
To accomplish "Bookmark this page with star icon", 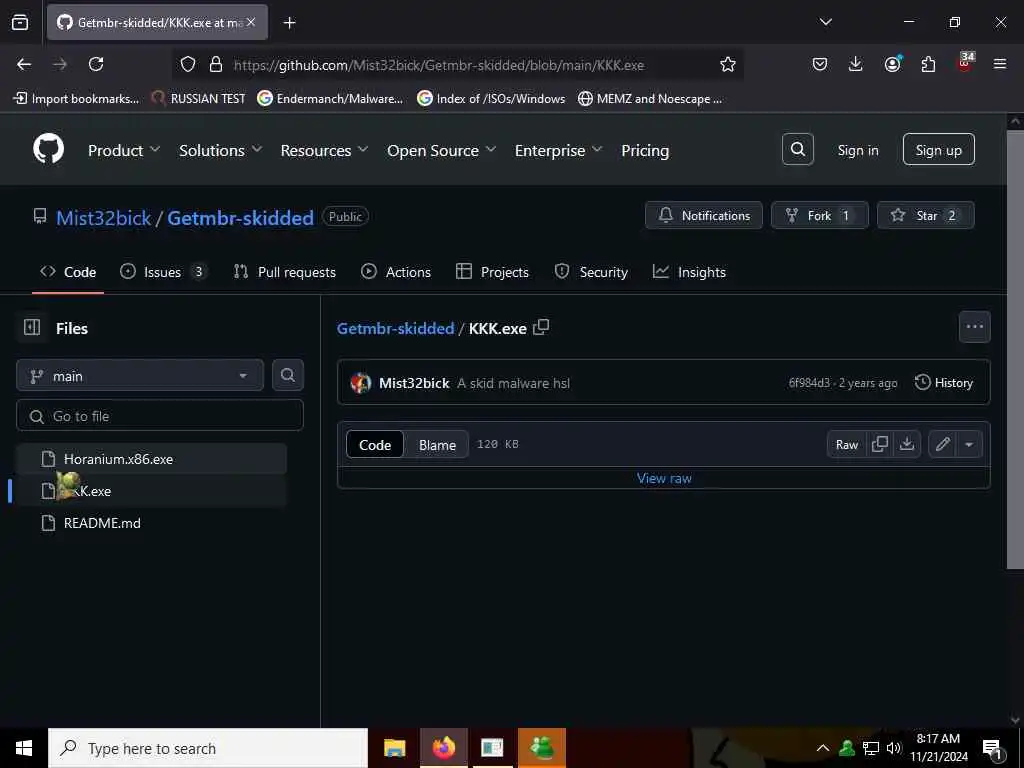I will point(728,64).
